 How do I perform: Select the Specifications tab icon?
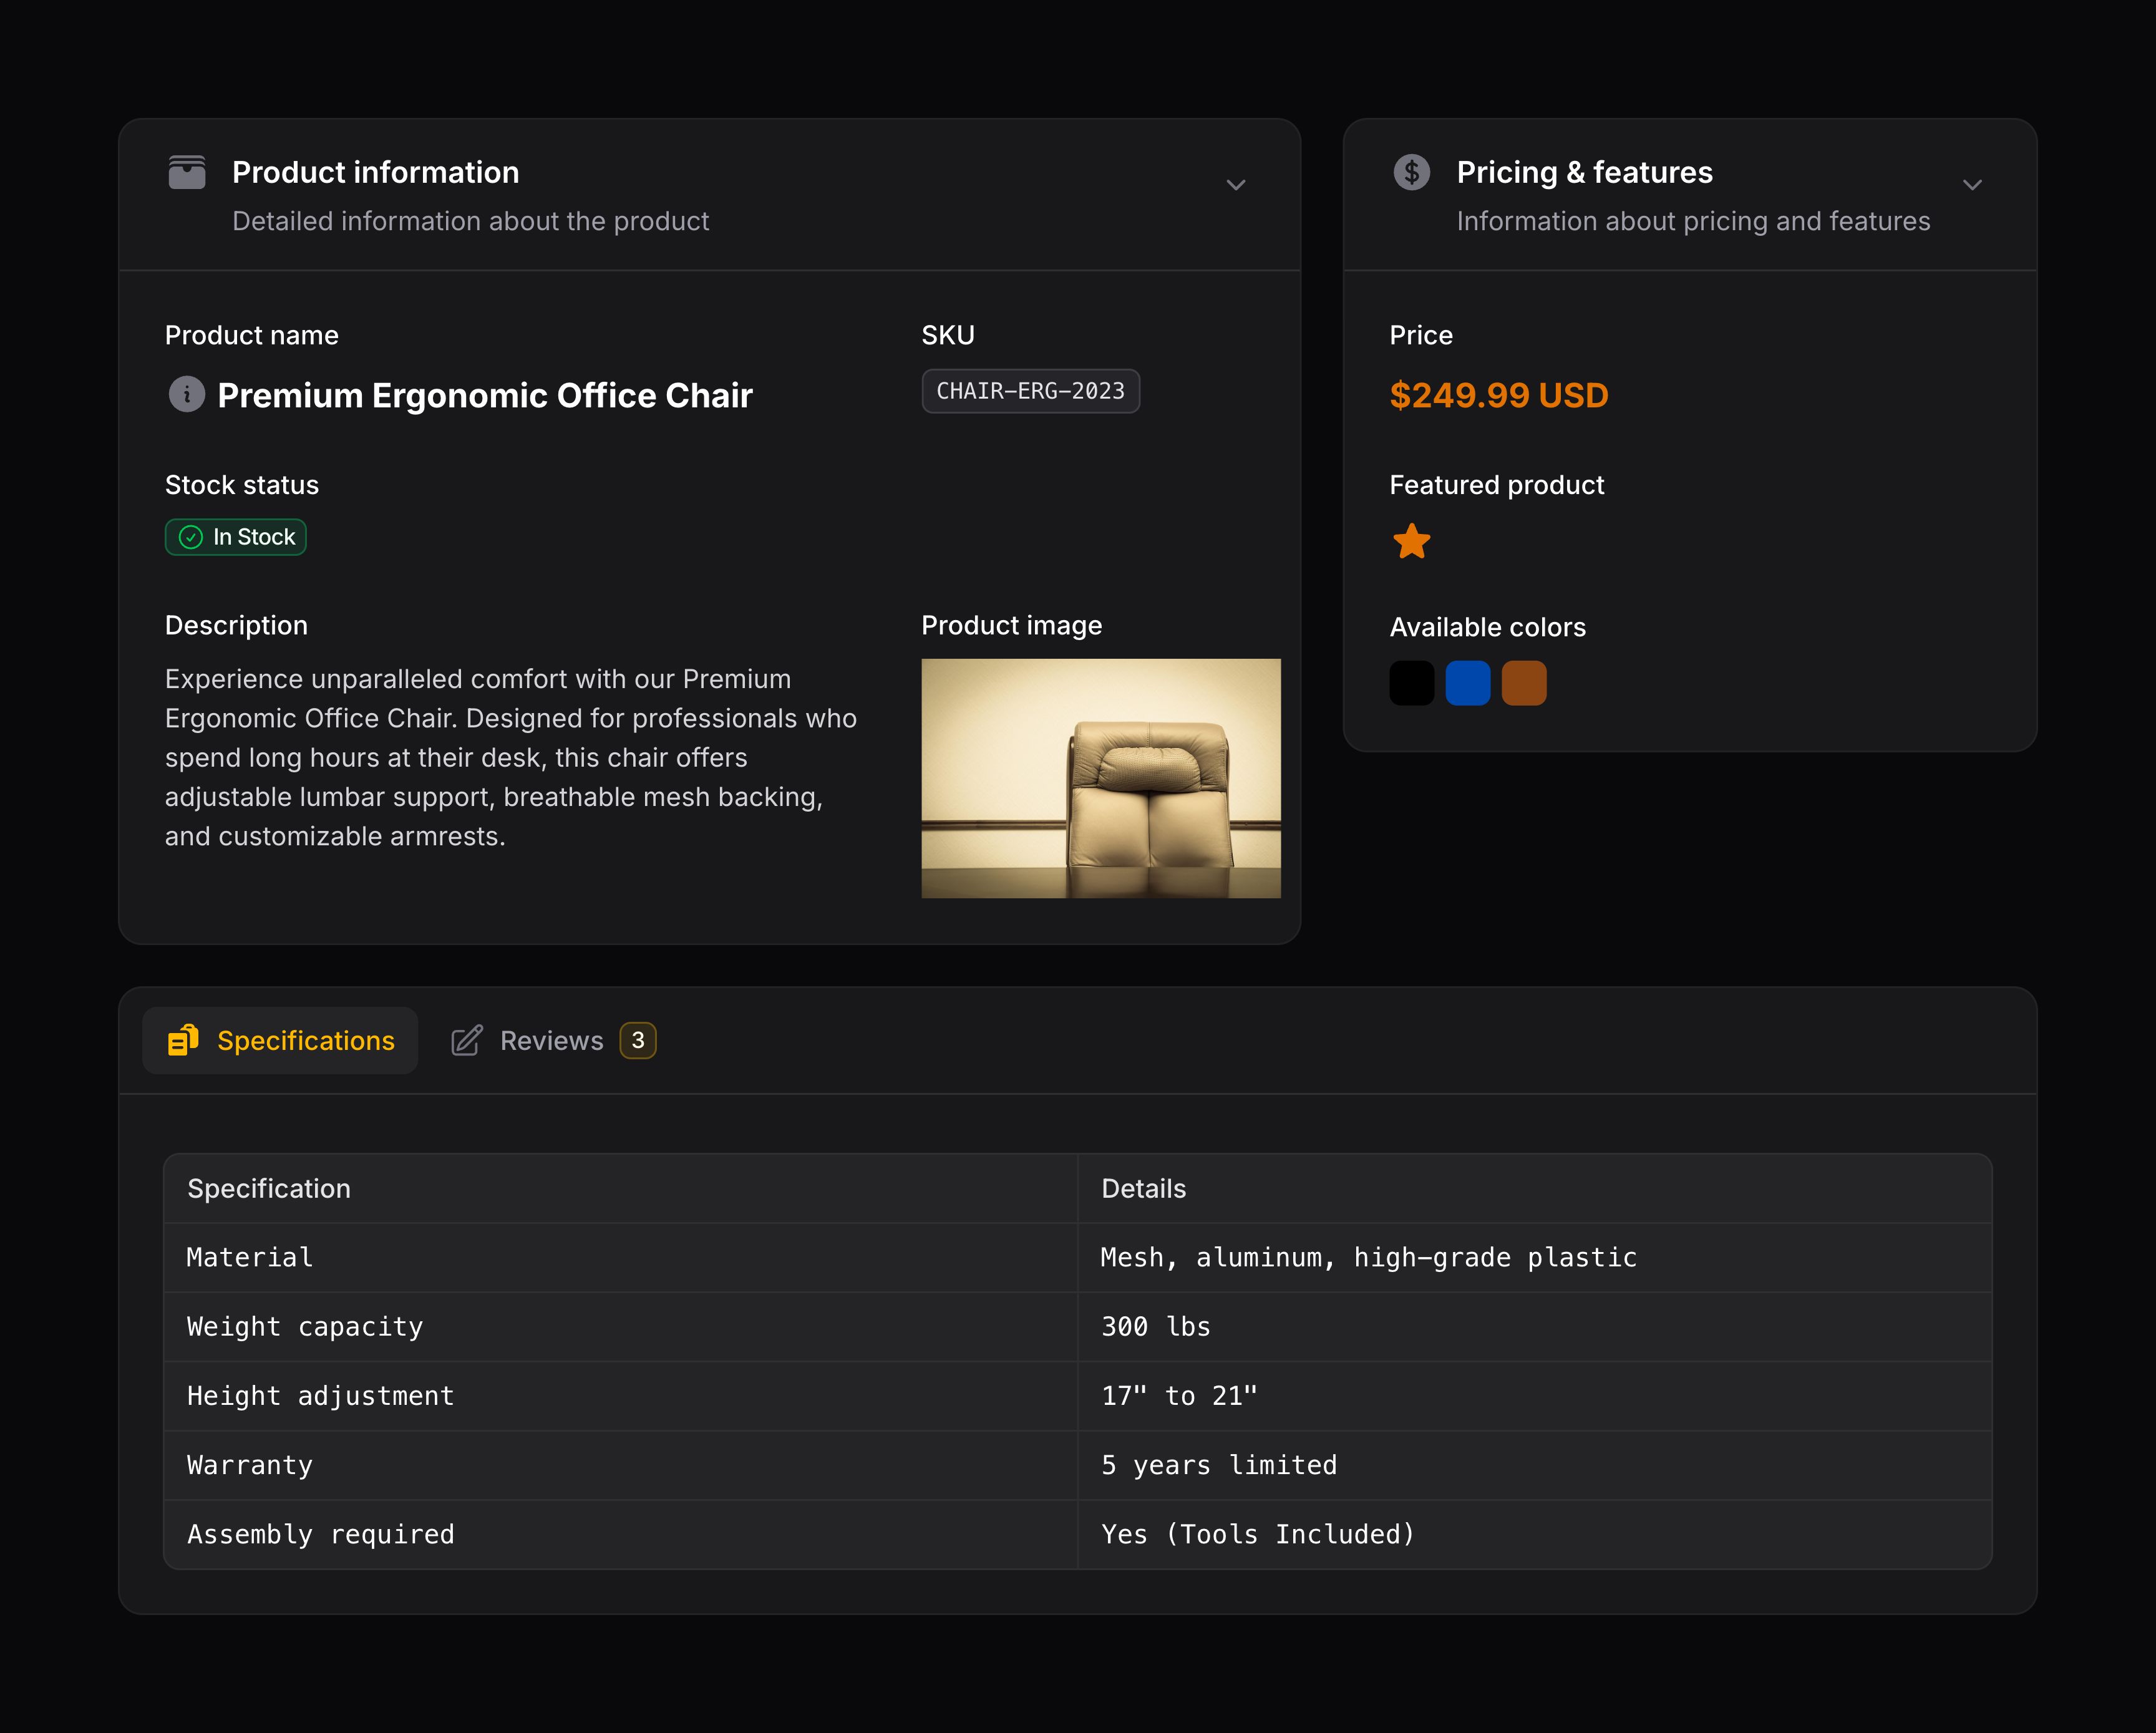point(183,1040)
